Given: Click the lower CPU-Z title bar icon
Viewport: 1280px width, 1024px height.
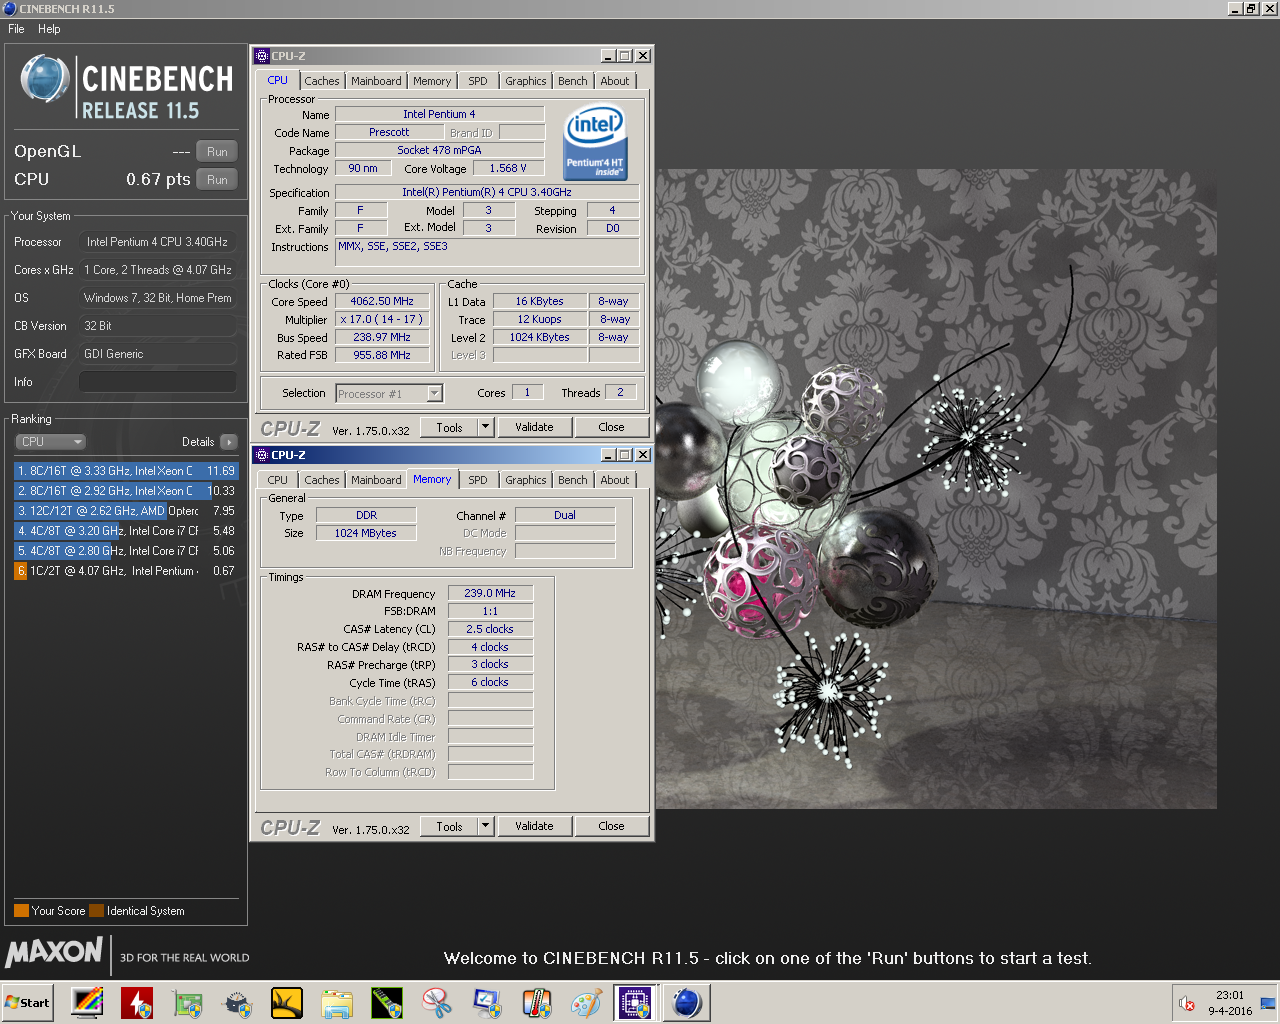Looking at the screenshot, I should pyautogui.click(x=262, y=455).
